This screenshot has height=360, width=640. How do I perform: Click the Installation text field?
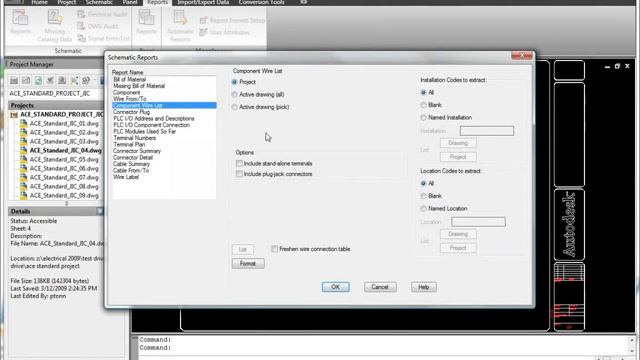[487, 131]
